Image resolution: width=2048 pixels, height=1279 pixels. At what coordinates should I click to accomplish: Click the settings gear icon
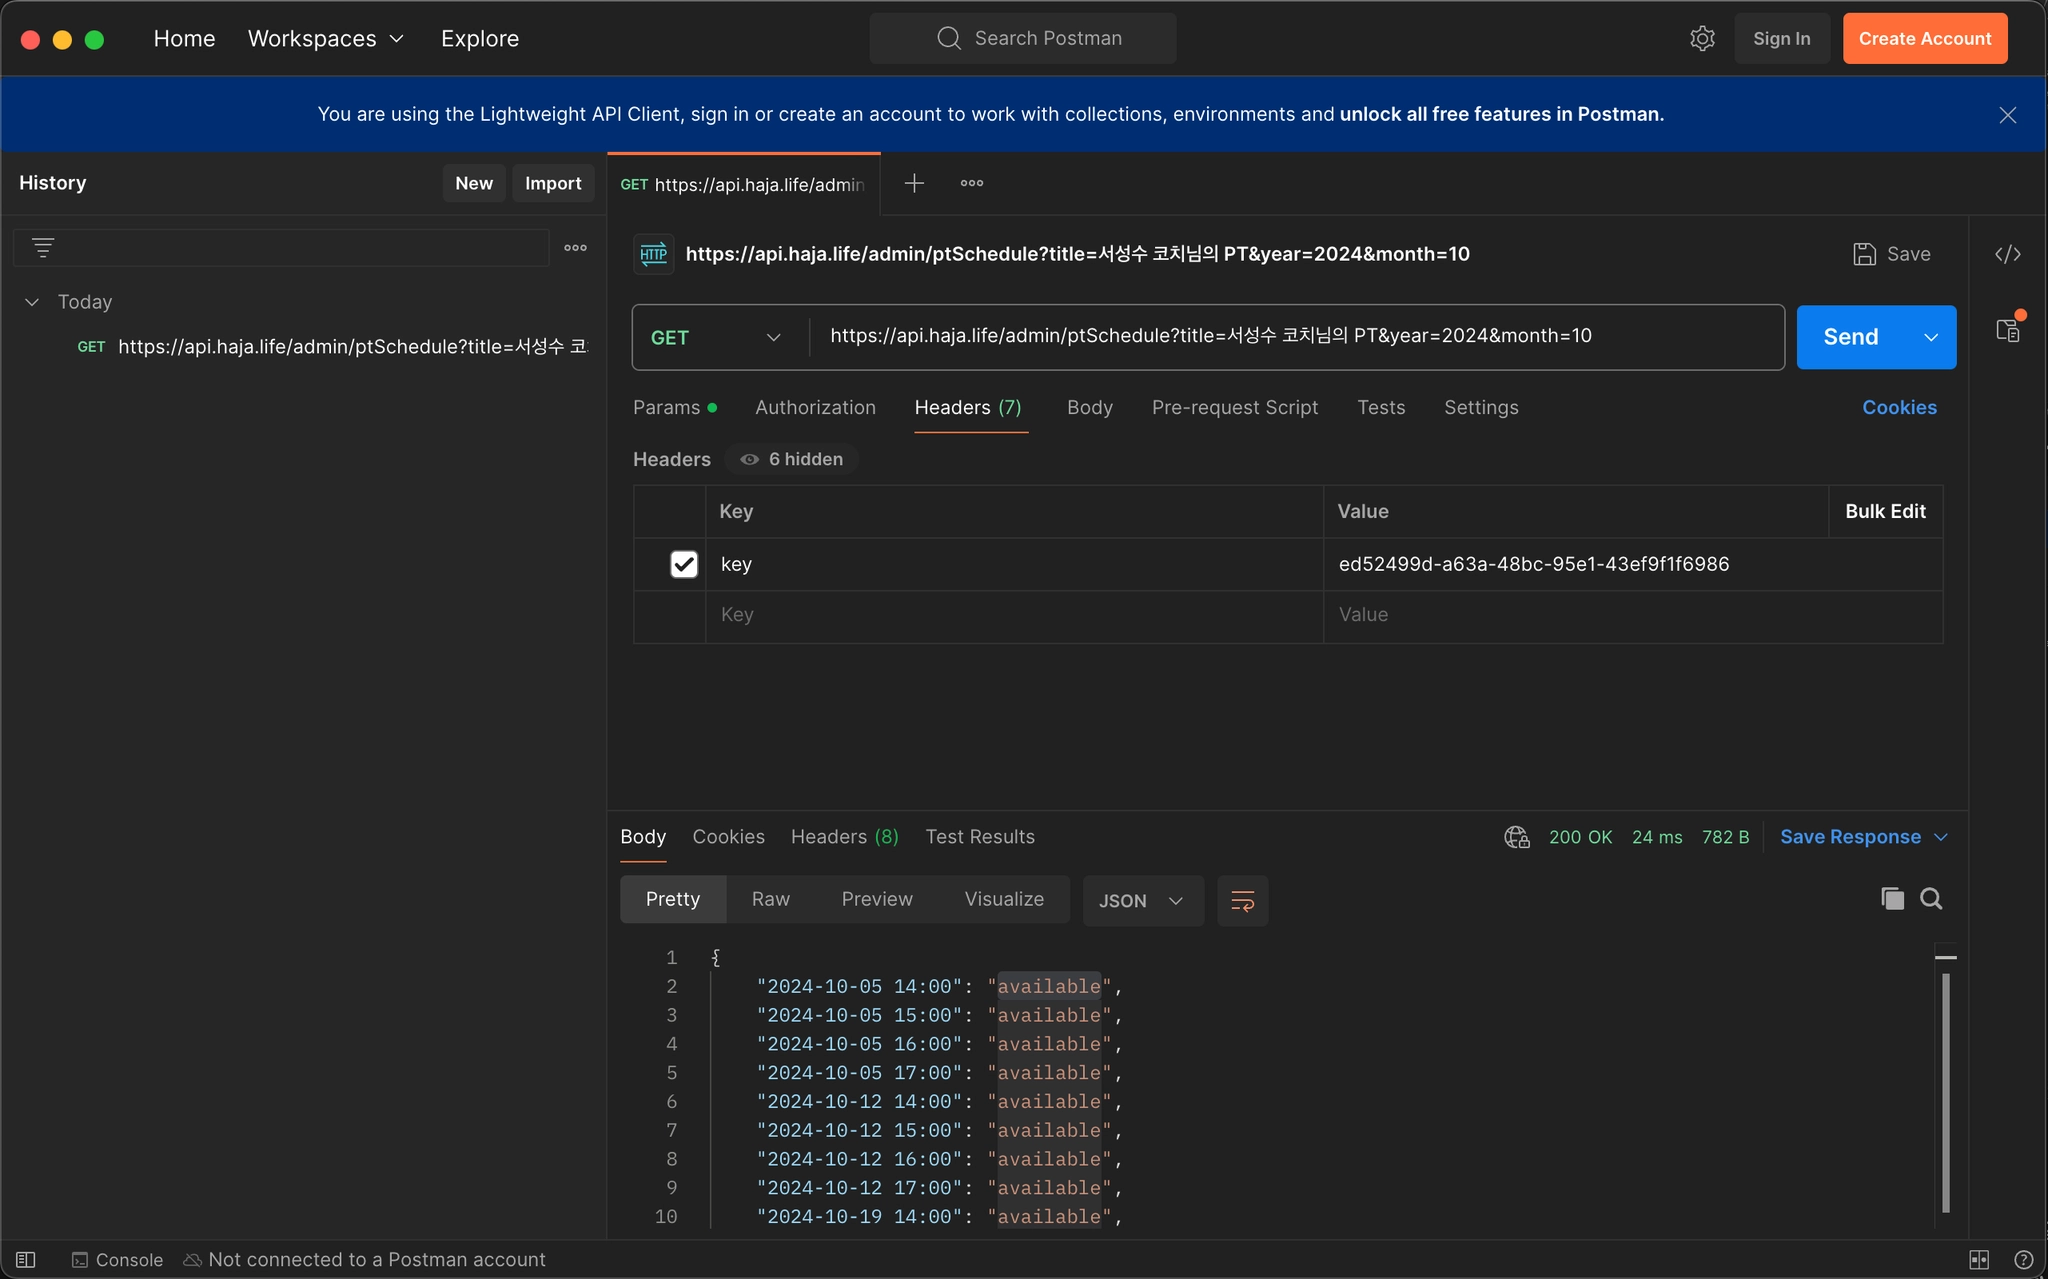[1702, 39]
